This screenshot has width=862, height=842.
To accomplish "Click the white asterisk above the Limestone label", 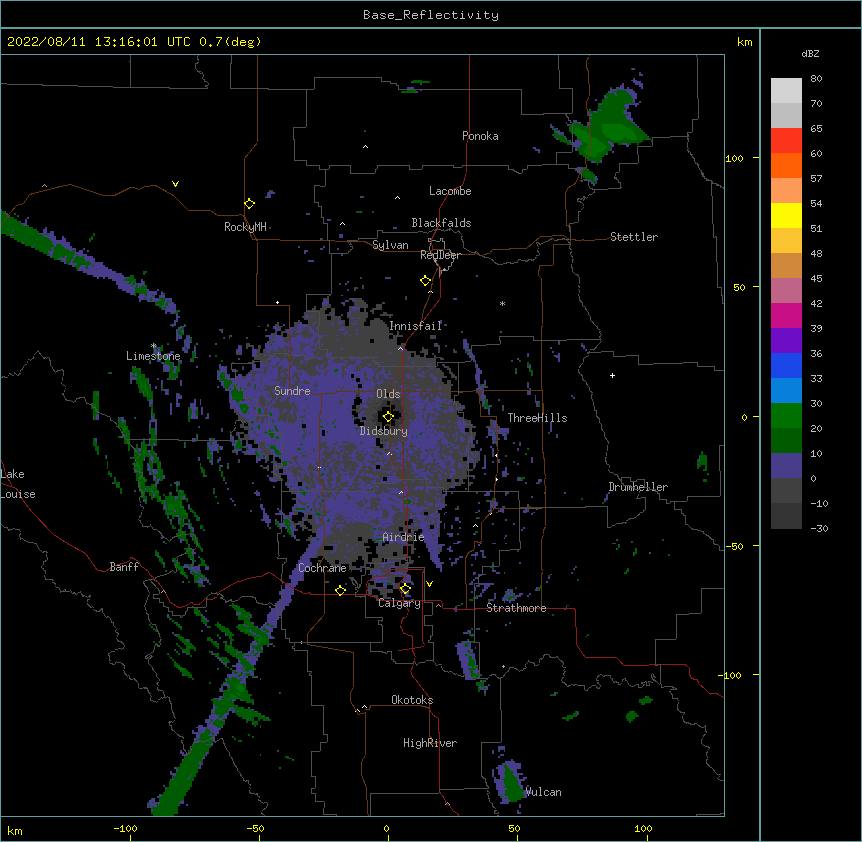I will [154, 346].
